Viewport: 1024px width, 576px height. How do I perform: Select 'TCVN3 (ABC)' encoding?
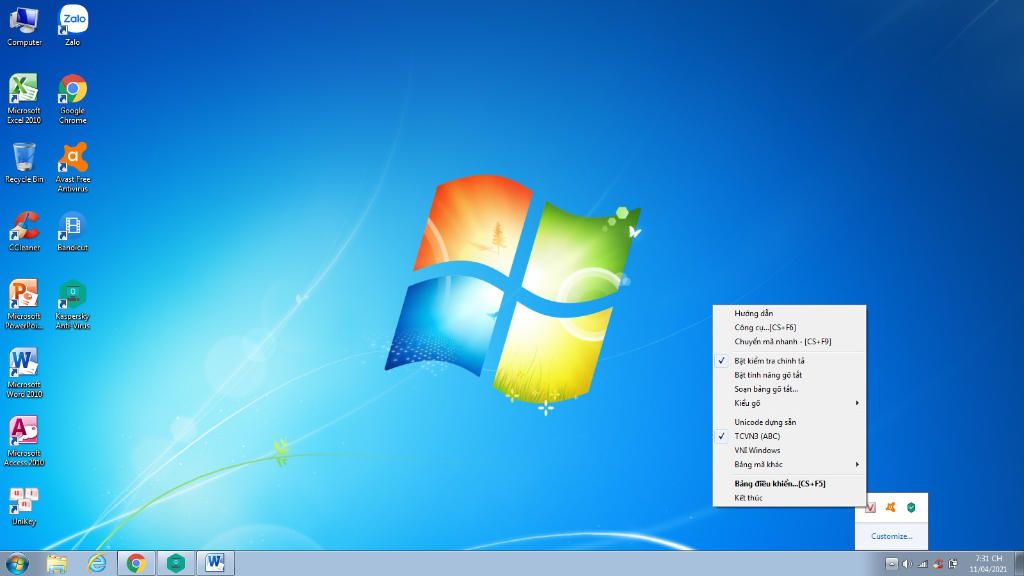[x=790, y=436]
